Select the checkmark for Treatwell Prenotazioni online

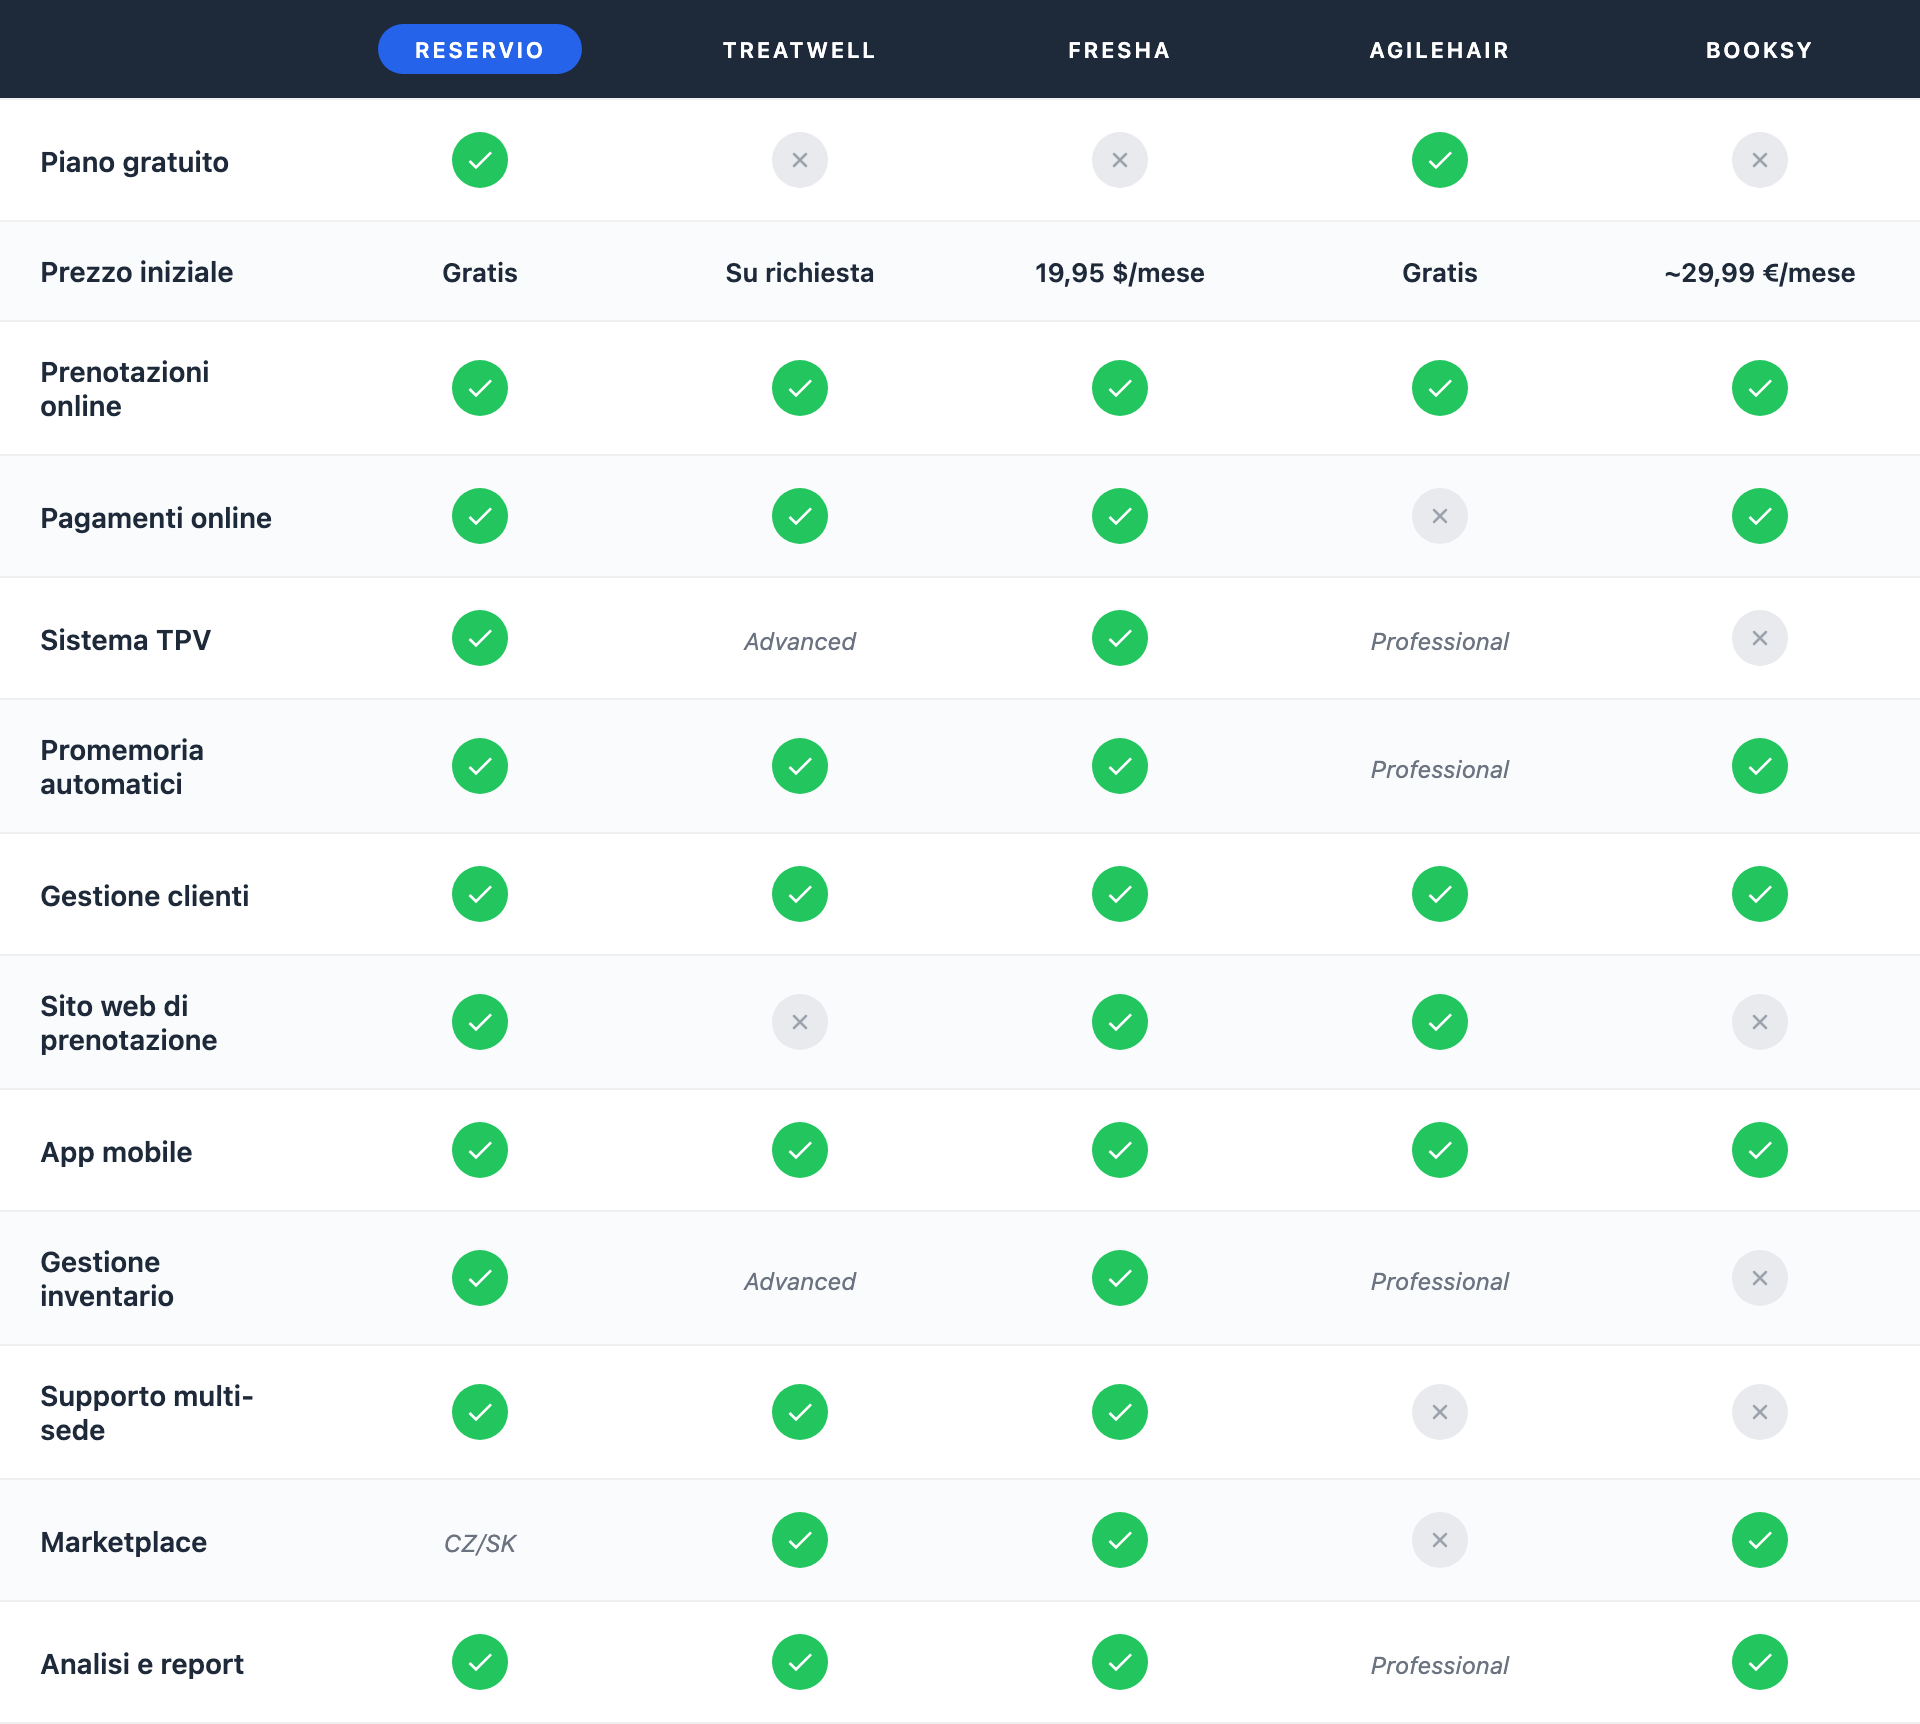pos(799,388)
